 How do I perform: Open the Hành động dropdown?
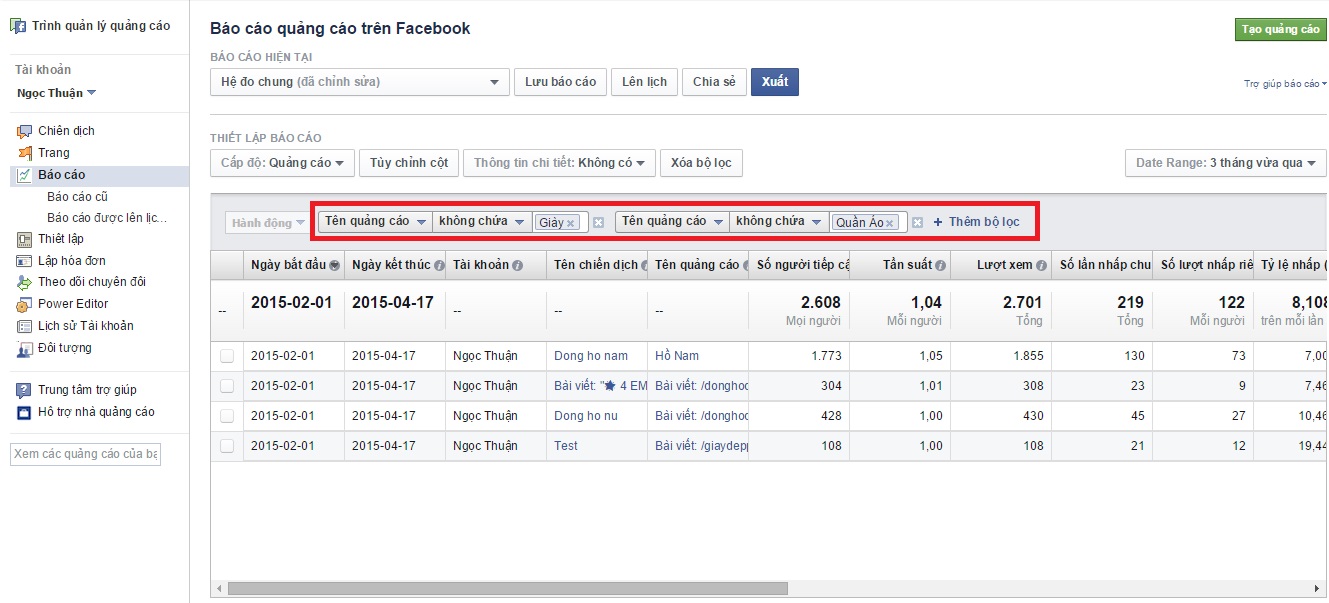(x=268, y=223)
